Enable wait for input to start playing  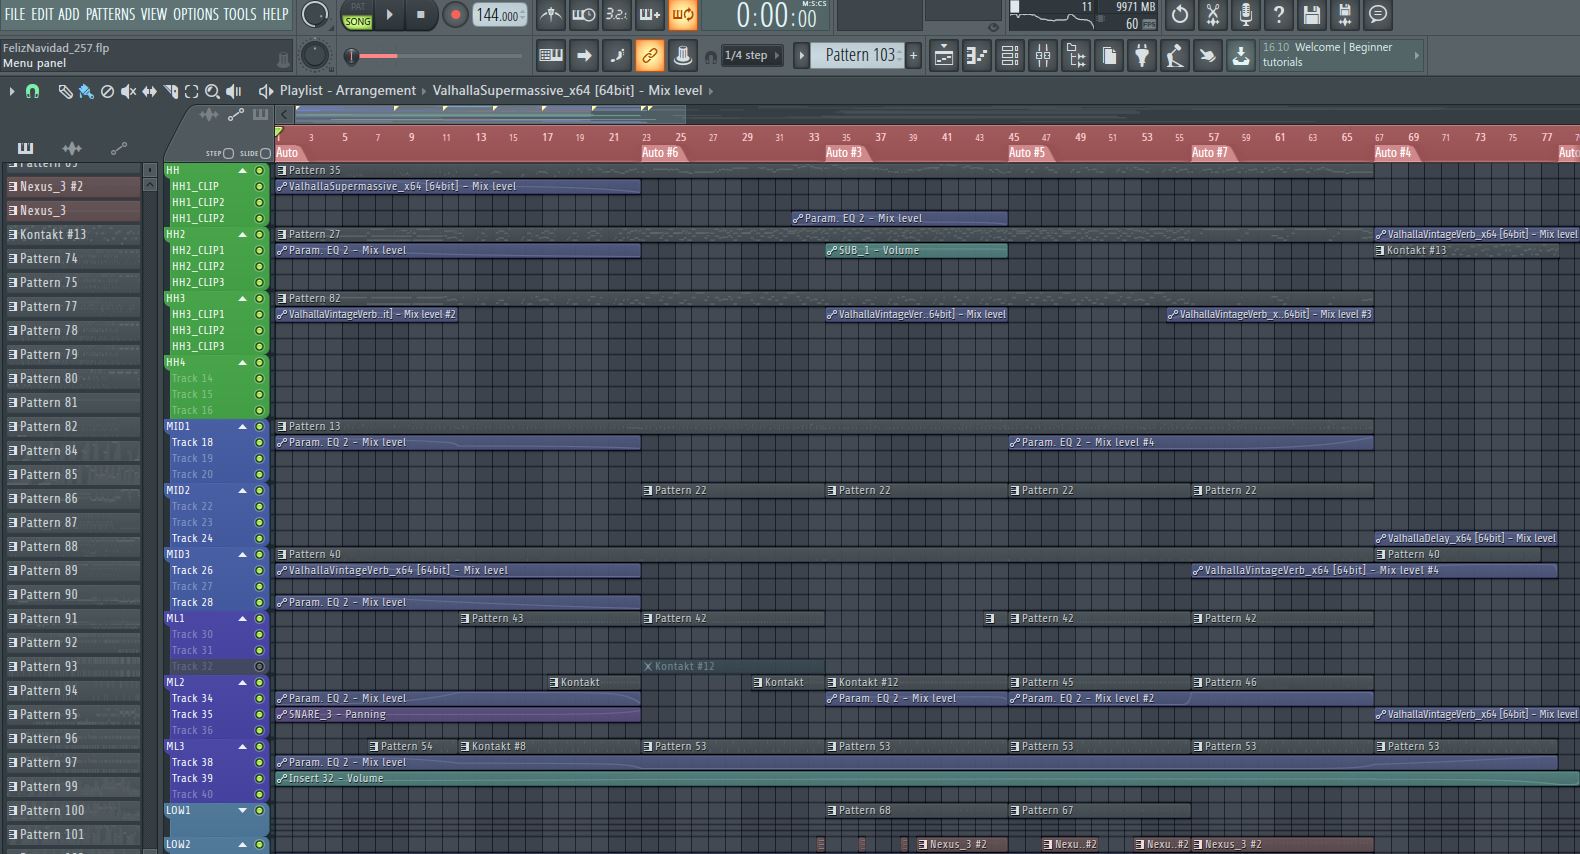pyautogui.click(x=584, y=15)
